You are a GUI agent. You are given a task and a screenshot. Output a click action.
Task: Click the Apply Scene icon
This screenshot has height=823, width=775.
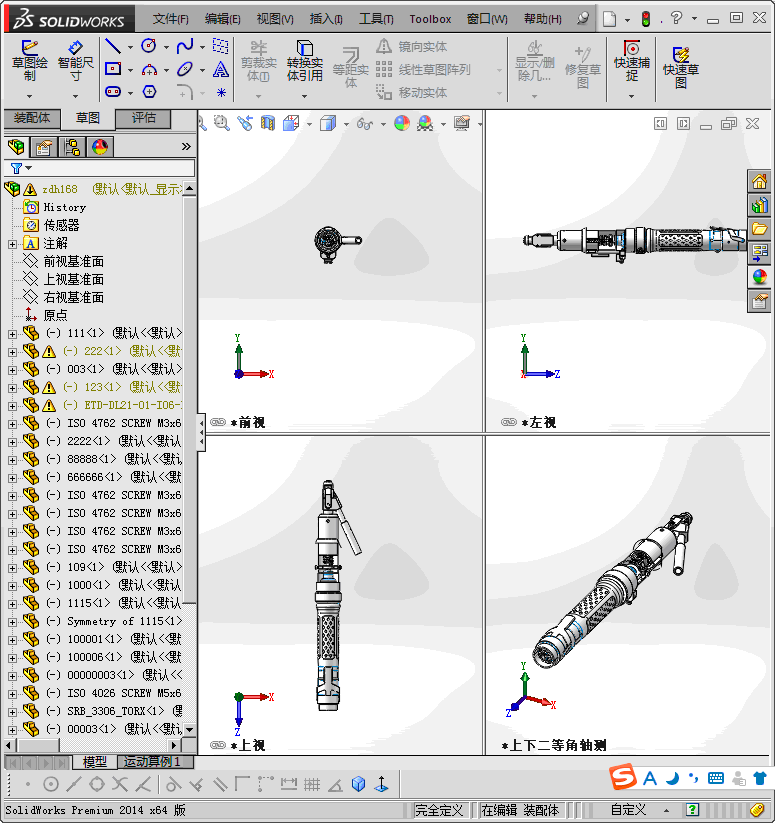(x=425, y=124)
